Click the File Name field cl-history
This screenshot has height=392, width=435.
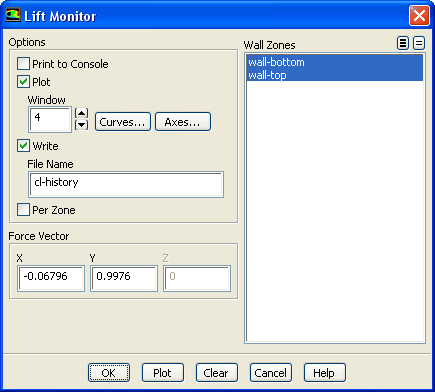(126, 184)
